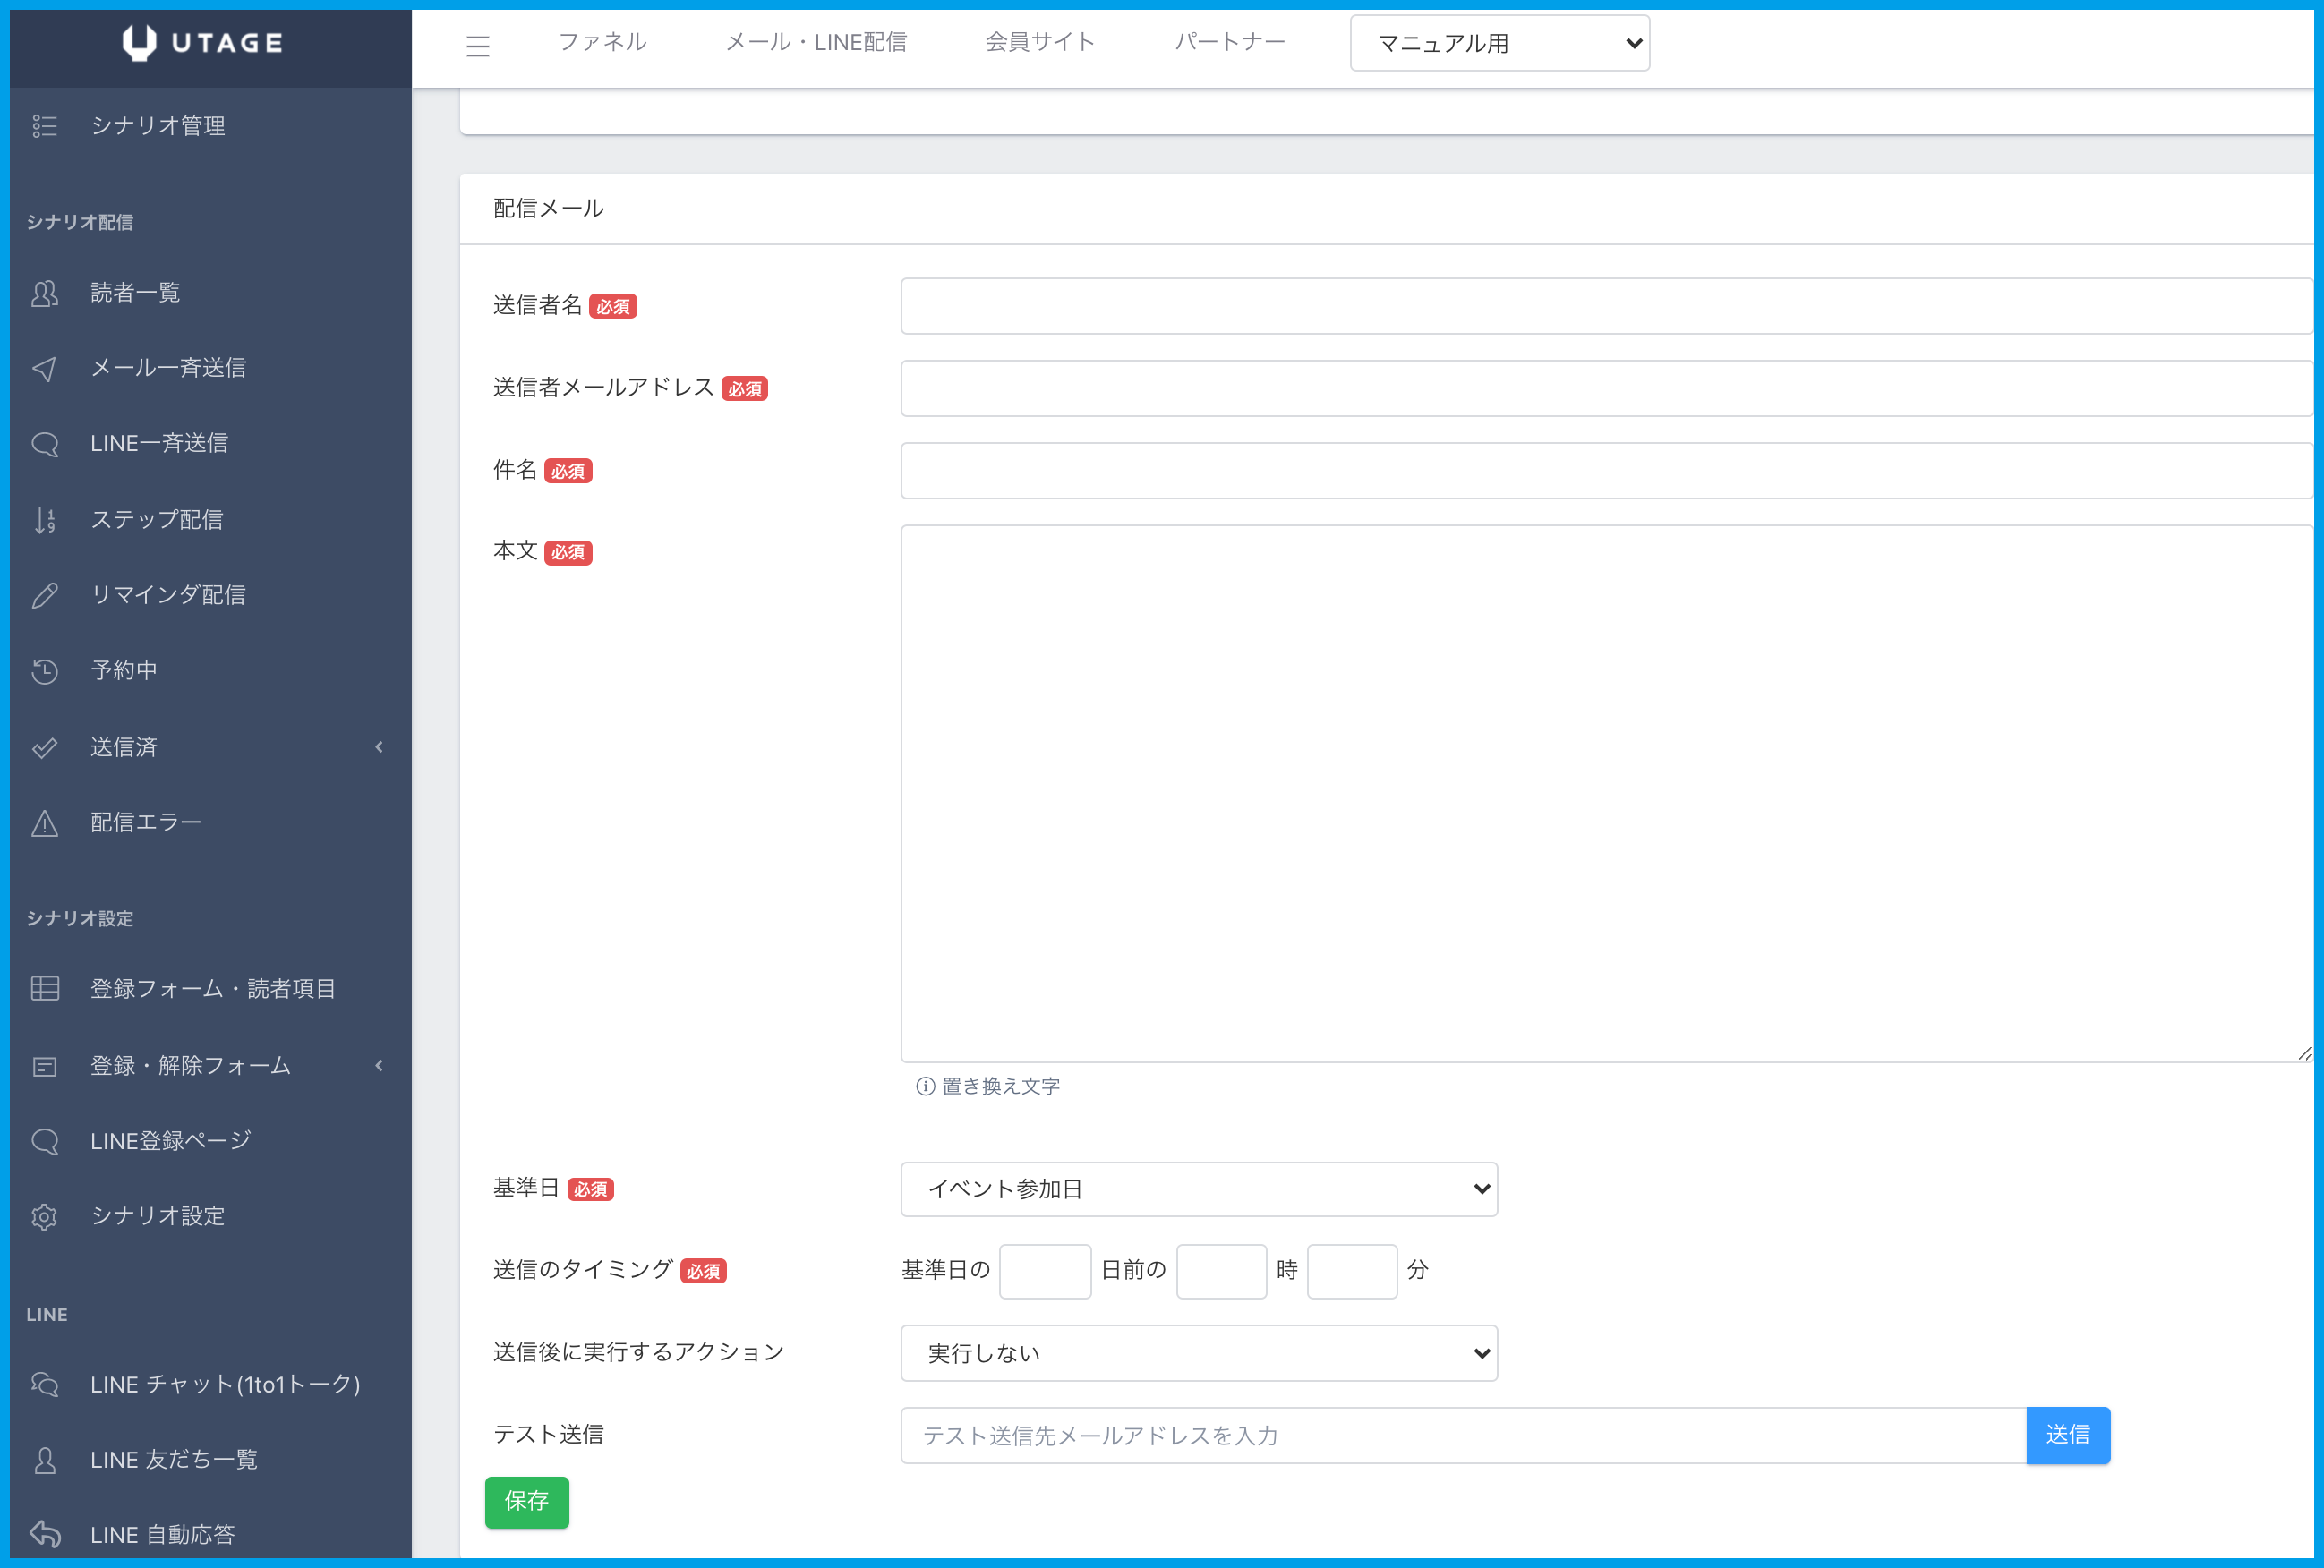Viewport: 2324px width, 1568px height.
Task: Click the LINE 自動応答 reply arrow icon
Action: (x=45, y=1534)
